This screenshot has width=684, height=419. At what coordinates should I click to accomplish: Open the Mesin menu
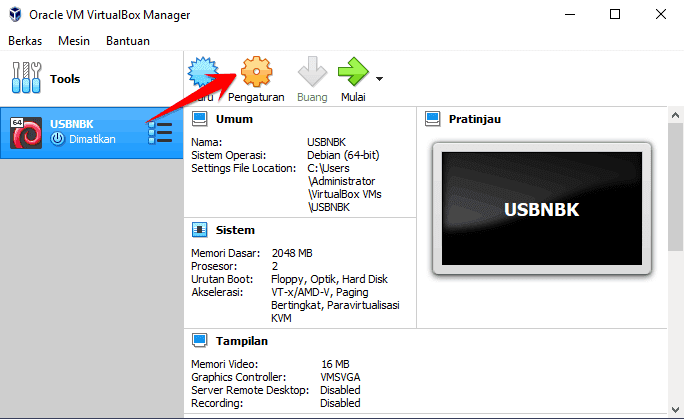click(x=74, y=41)
